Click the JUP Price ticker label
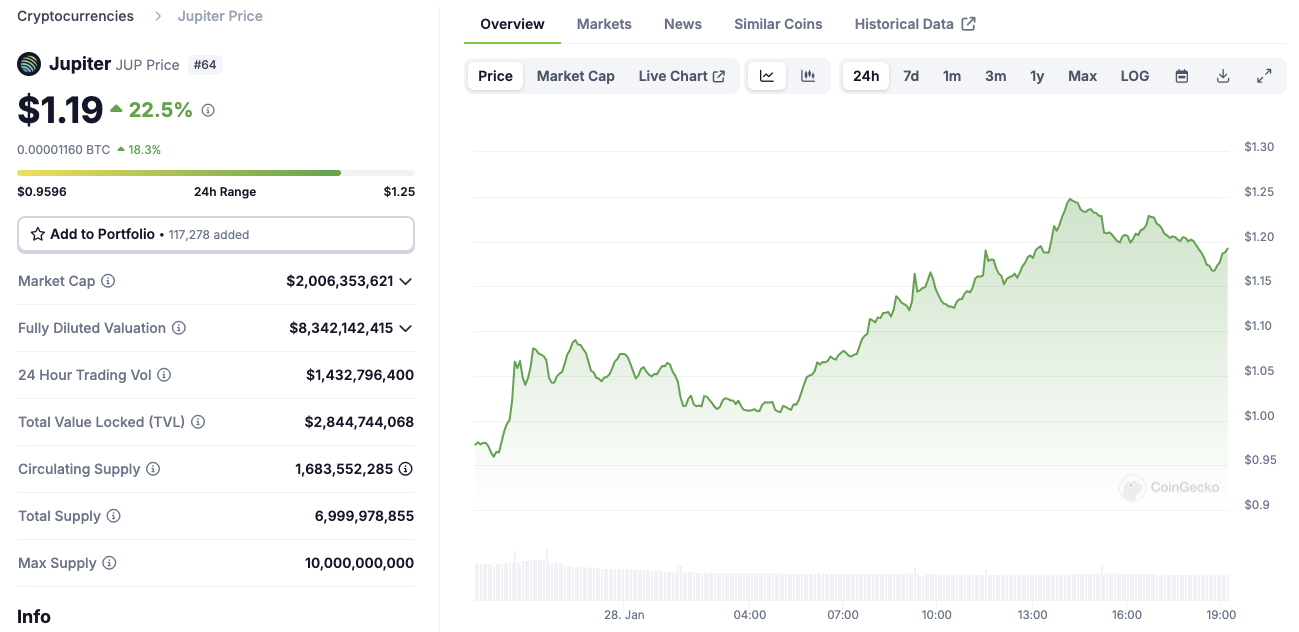Viewport: 1299px width, 632px height. coord(148,65)
